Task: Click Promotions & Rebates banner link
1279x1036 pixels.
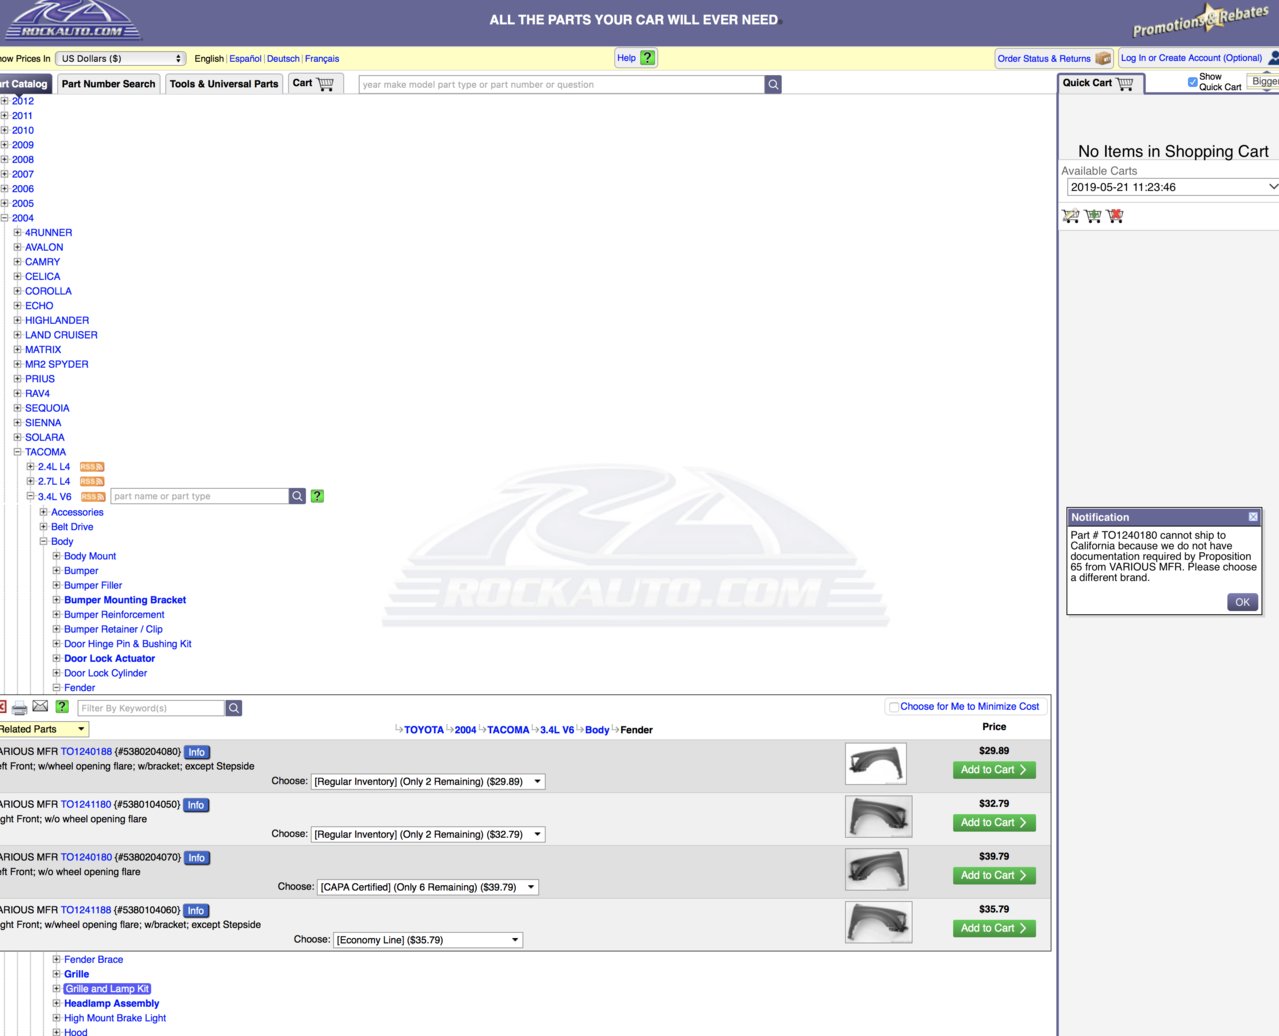Action: pos(1200,21)
